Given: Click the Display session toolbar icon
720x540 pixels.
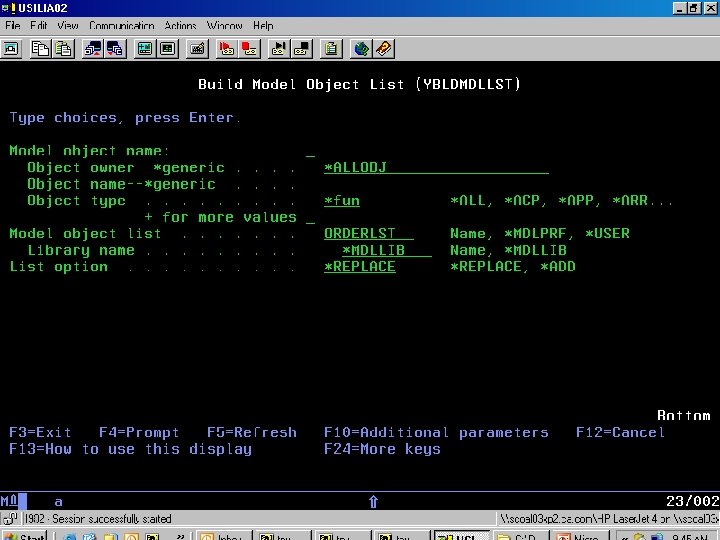Looking at the screenshot, I should 145,49.
